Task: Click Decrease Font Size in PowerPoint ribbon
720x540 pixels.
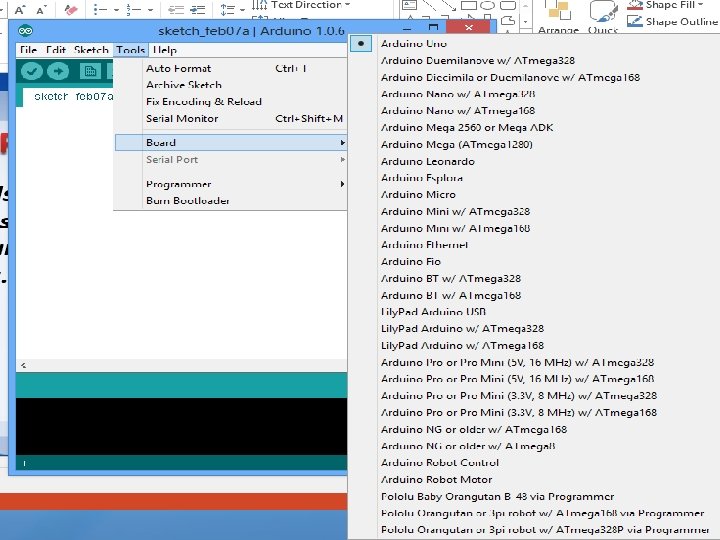Action: (41, 9)
